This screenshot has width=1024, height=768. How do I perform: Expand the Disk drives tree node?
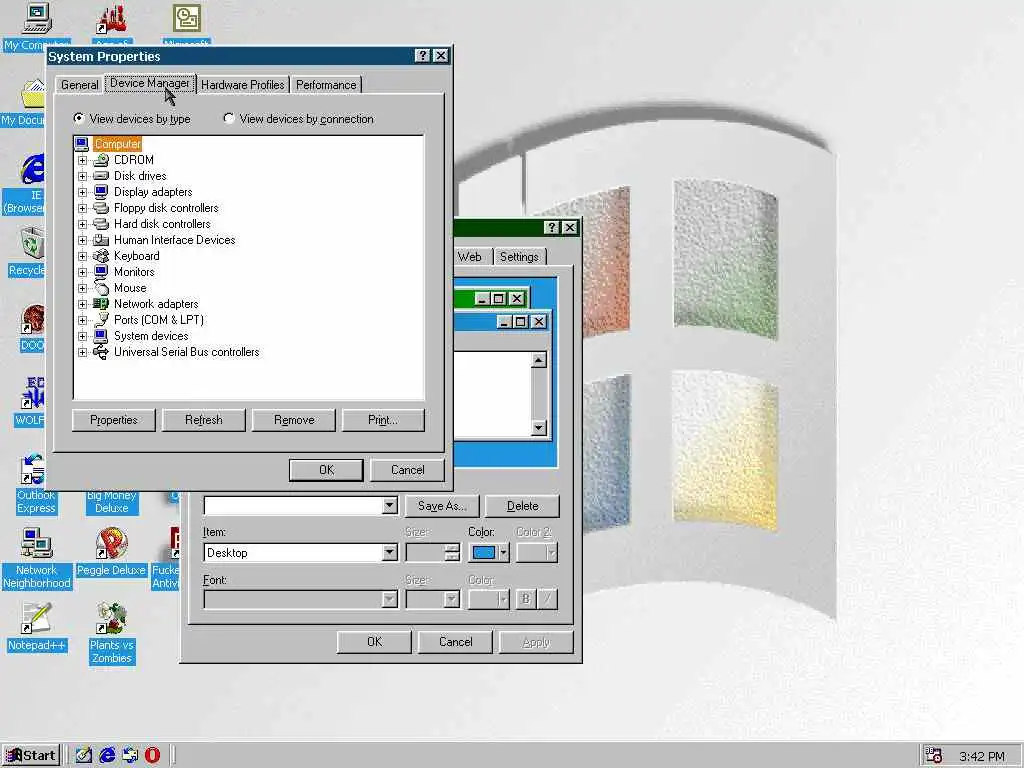(x=82, y=176)
